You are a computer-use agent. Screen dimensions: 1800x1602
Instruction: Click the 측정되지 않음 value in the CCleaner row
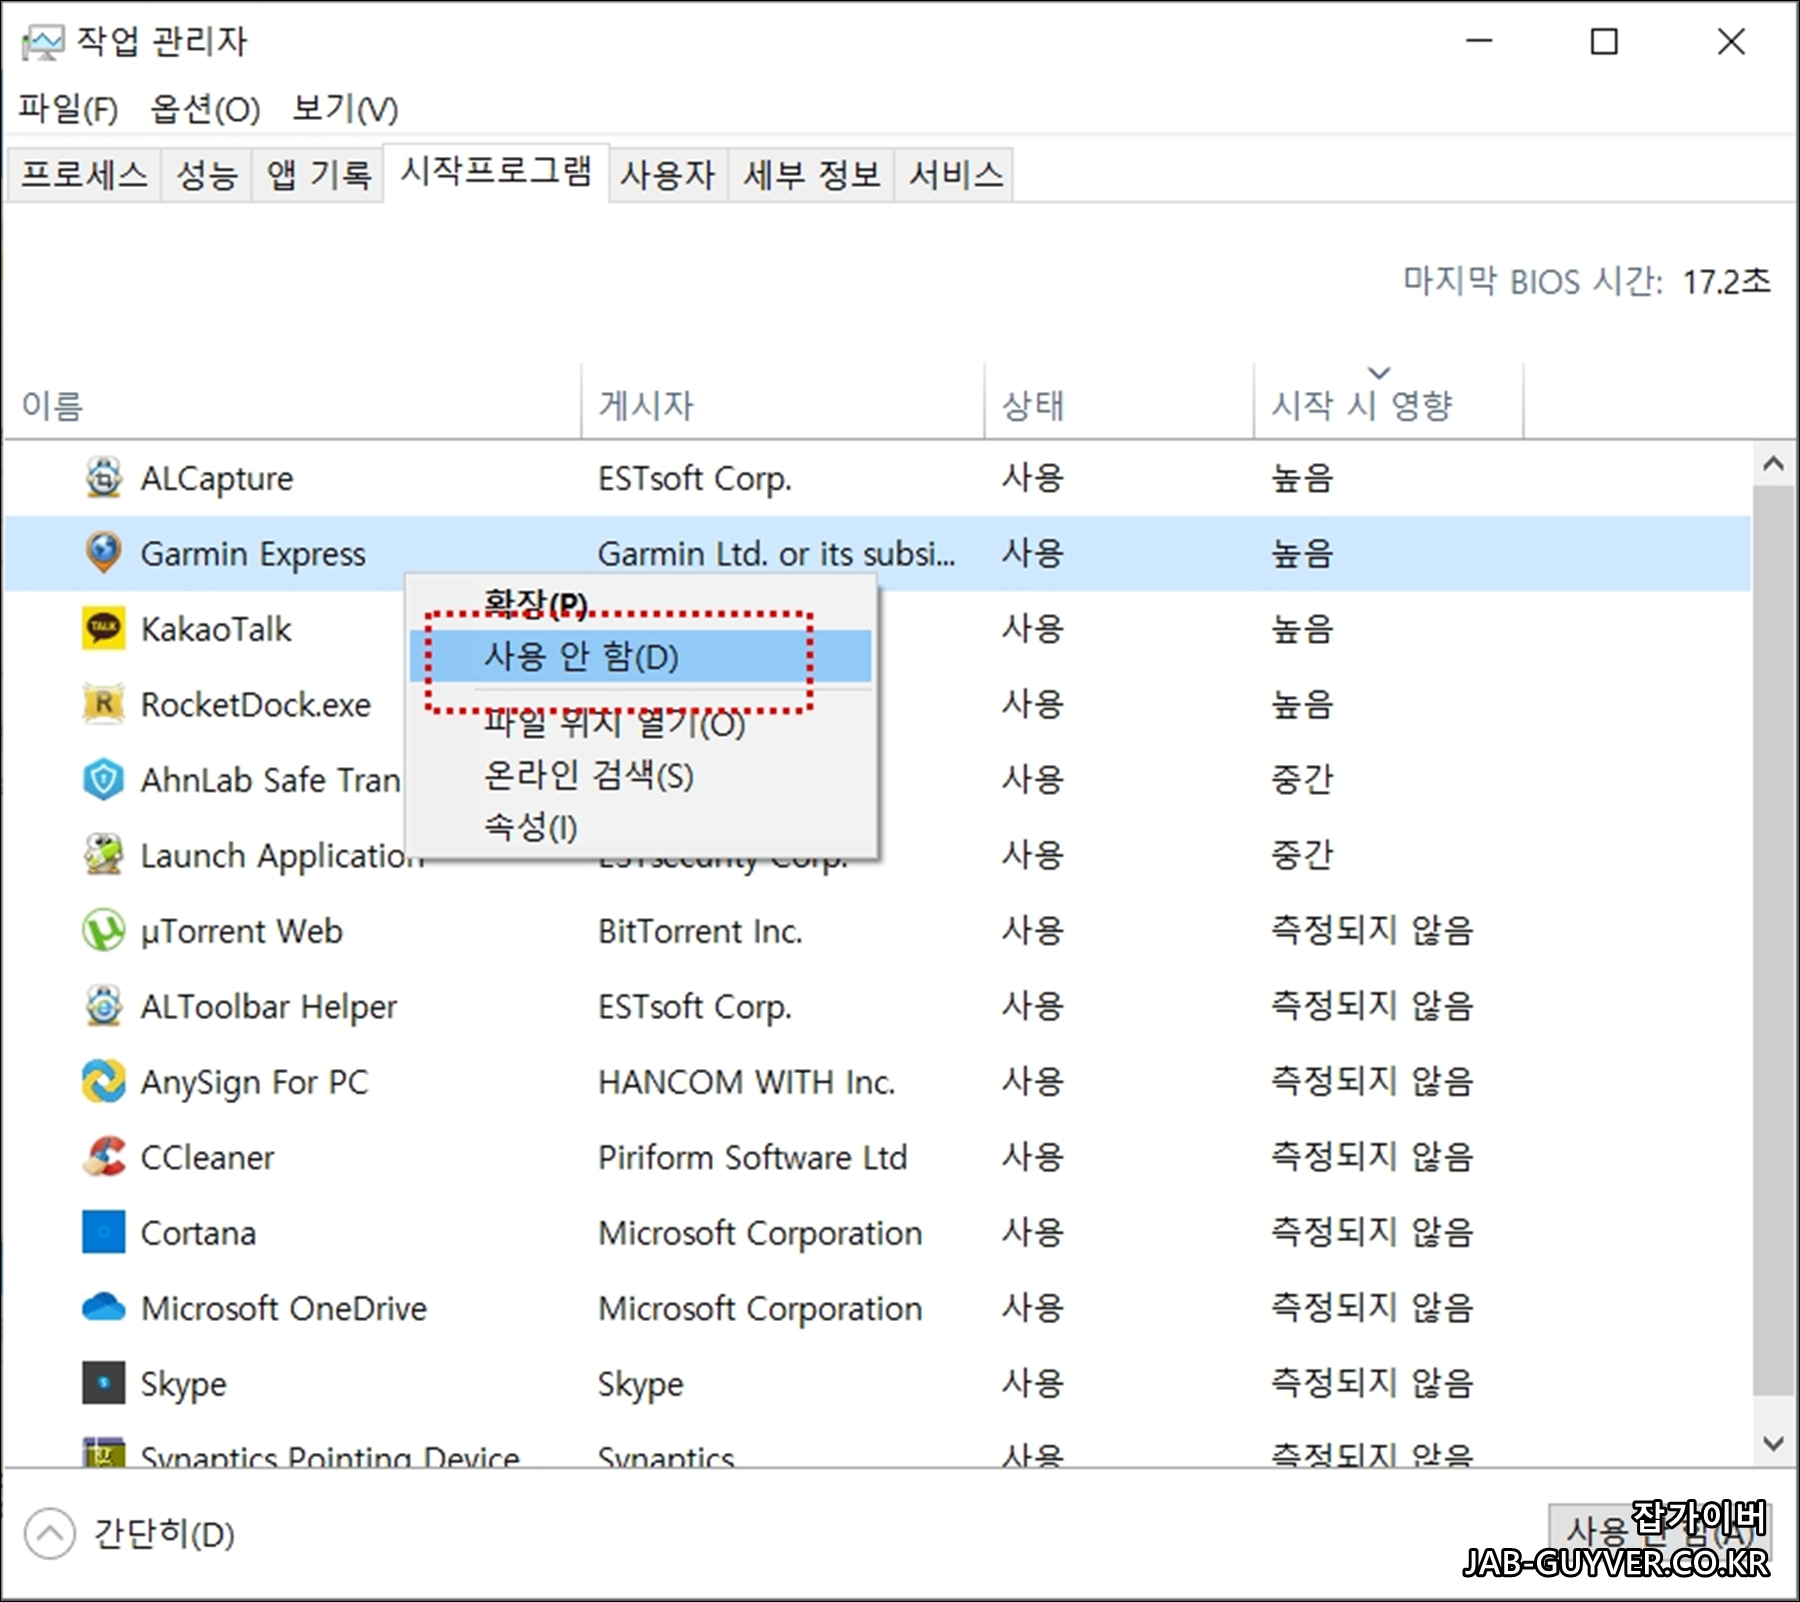(x=1372, y=1157)
